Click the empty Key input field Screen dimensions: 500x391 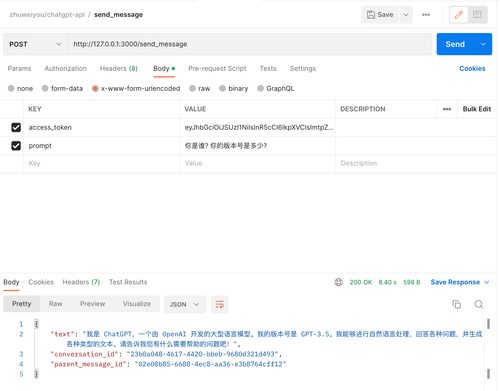point(101,163)
